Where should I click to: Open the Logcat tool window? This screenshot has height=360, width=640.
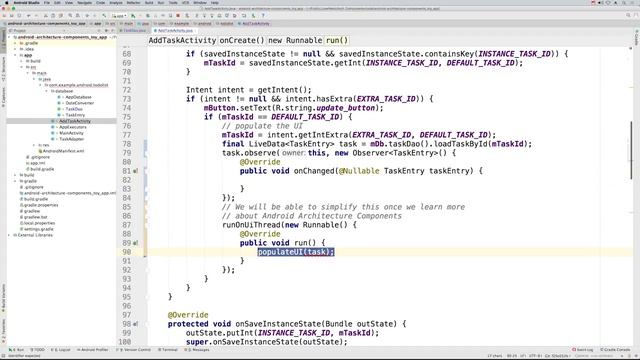point(60,350)
